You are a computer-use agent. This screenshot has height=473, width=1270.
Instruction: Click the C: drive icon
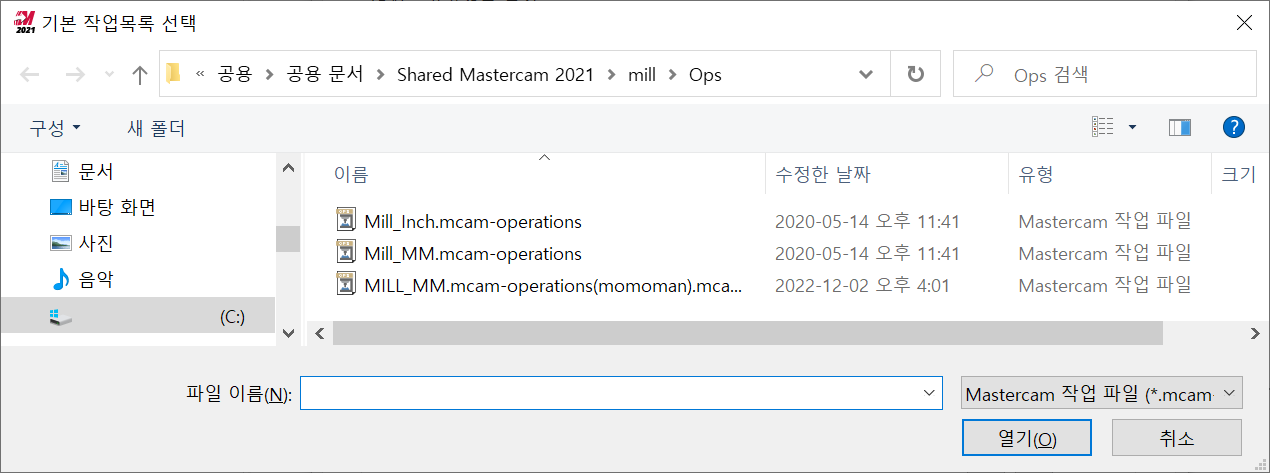click(60, 317)
